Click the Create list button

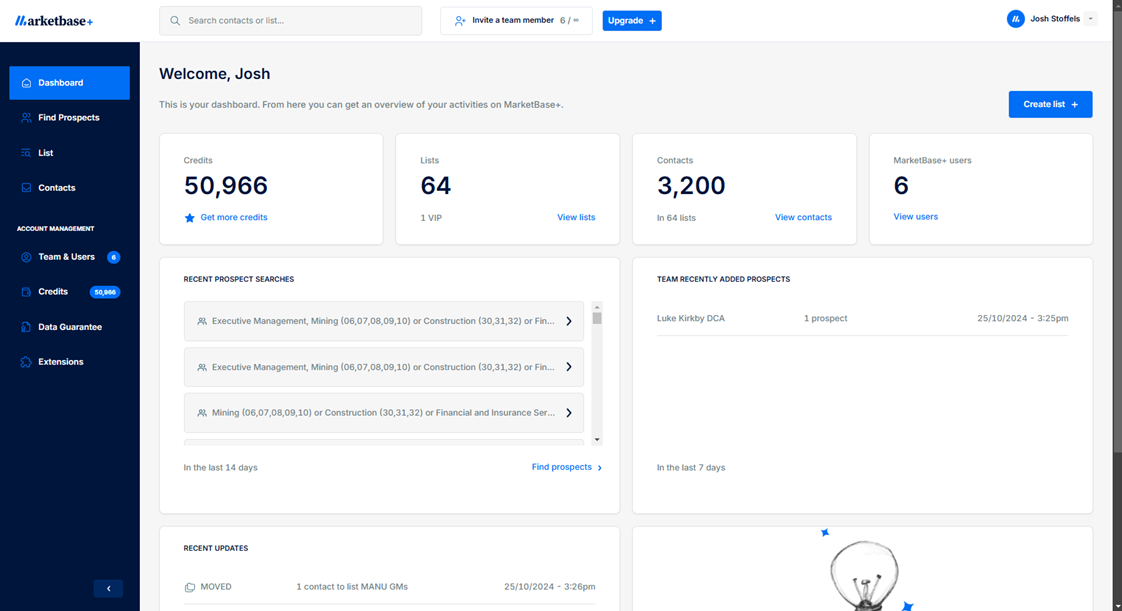pyautogui.click(x=1050, y=104)
